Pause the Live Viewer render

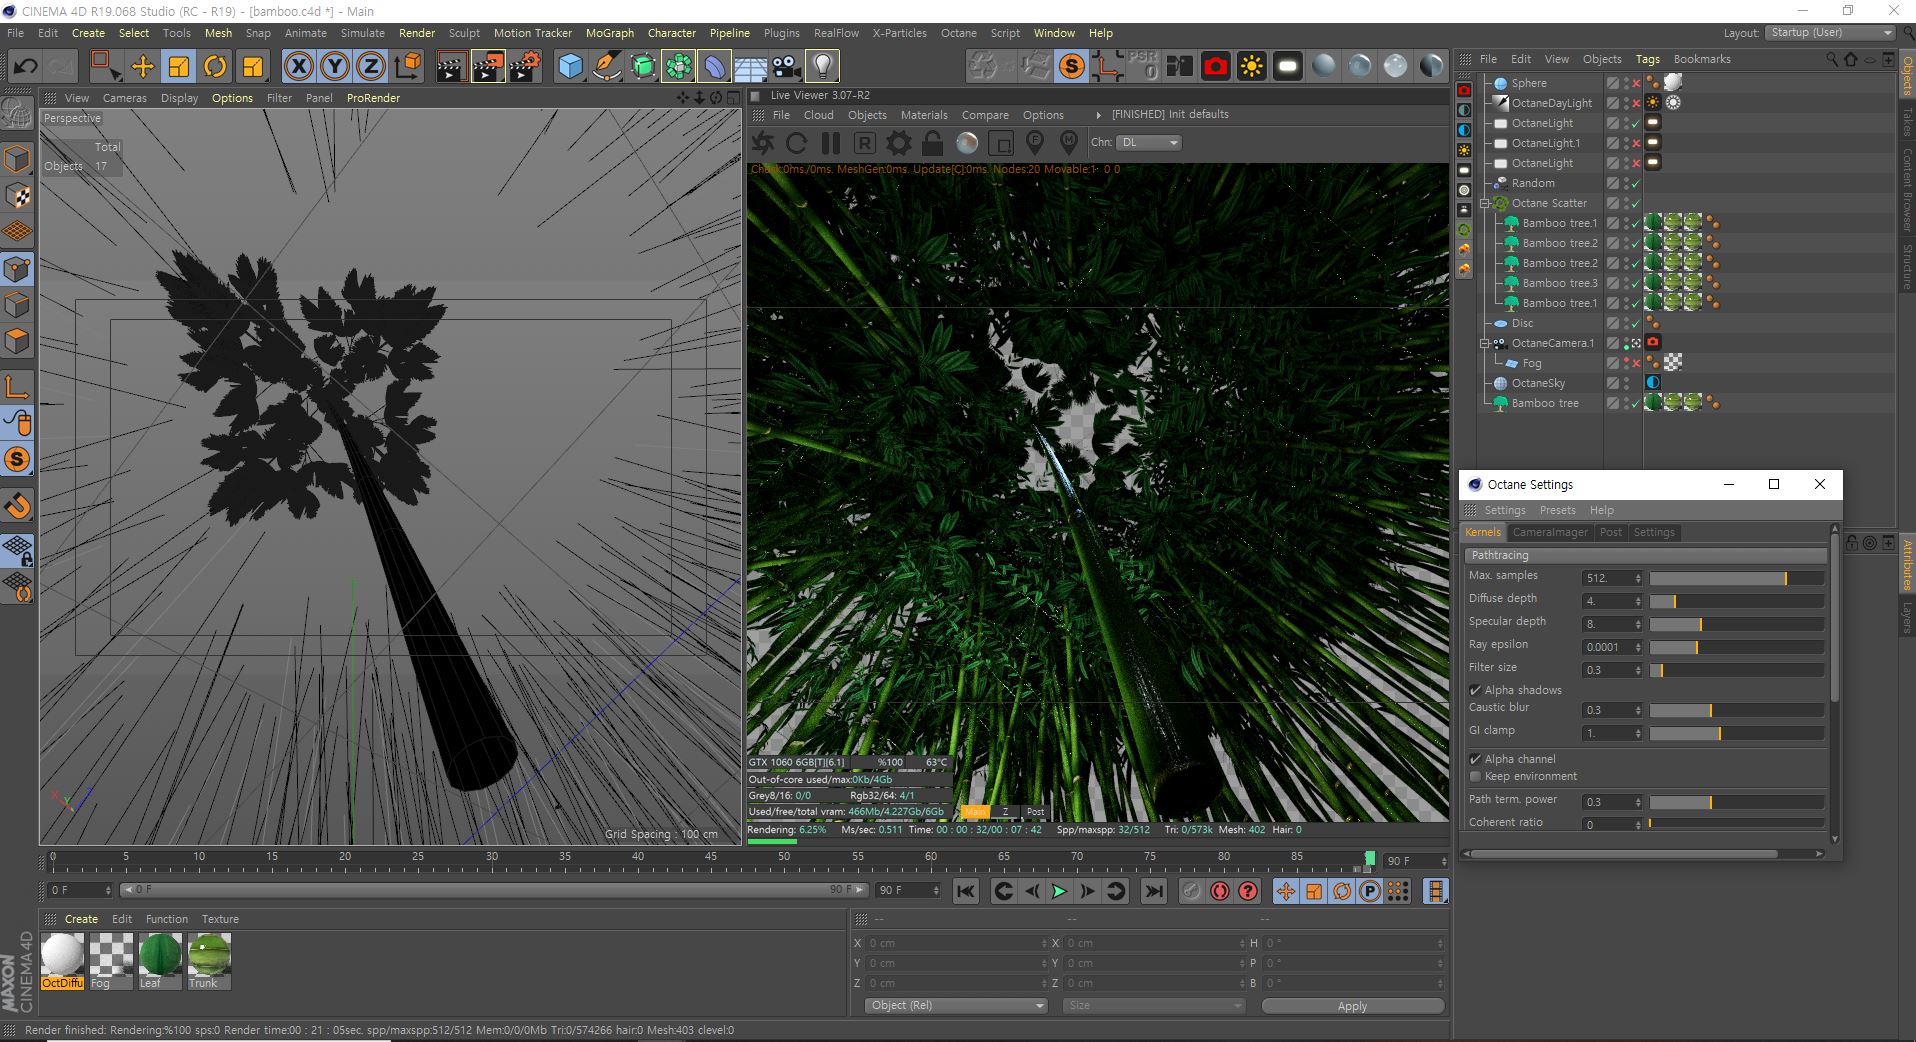830,143
